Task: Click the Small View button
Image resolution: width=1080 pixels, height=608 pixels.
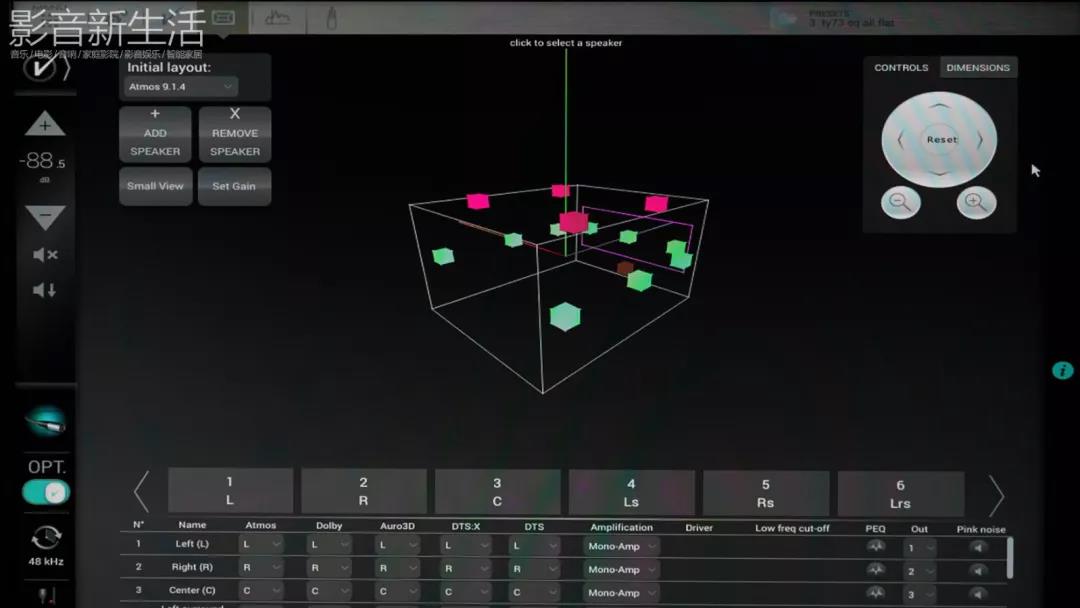Action: 156,186
